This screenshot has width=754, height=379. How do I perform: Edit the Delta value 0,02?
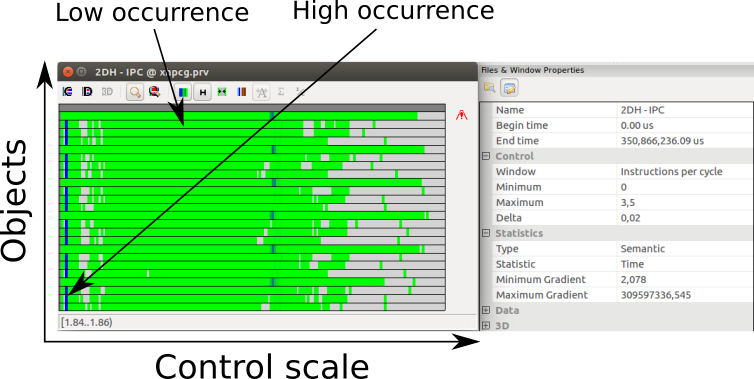684,218
